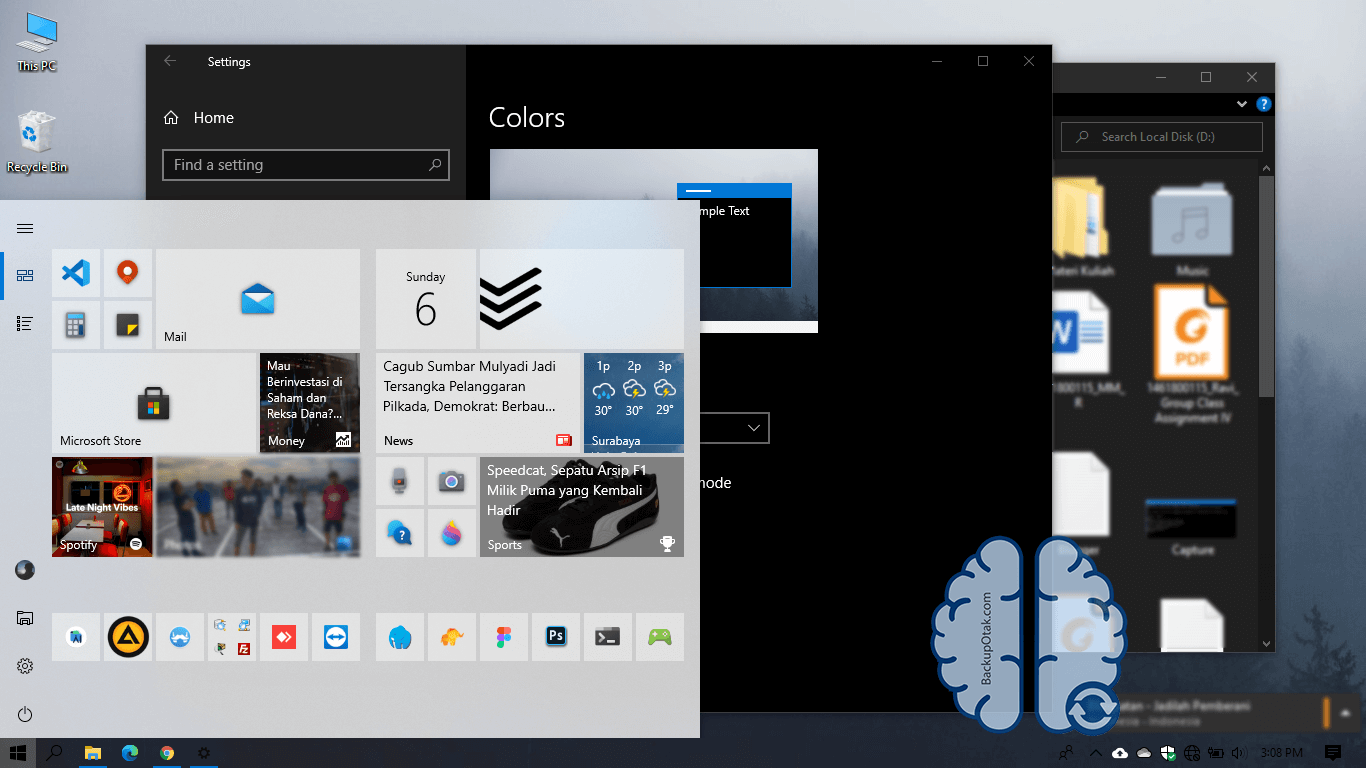Screen dimensions: 1366x768
Task: Switch to All apps list in Start
Action: point(25,323)
